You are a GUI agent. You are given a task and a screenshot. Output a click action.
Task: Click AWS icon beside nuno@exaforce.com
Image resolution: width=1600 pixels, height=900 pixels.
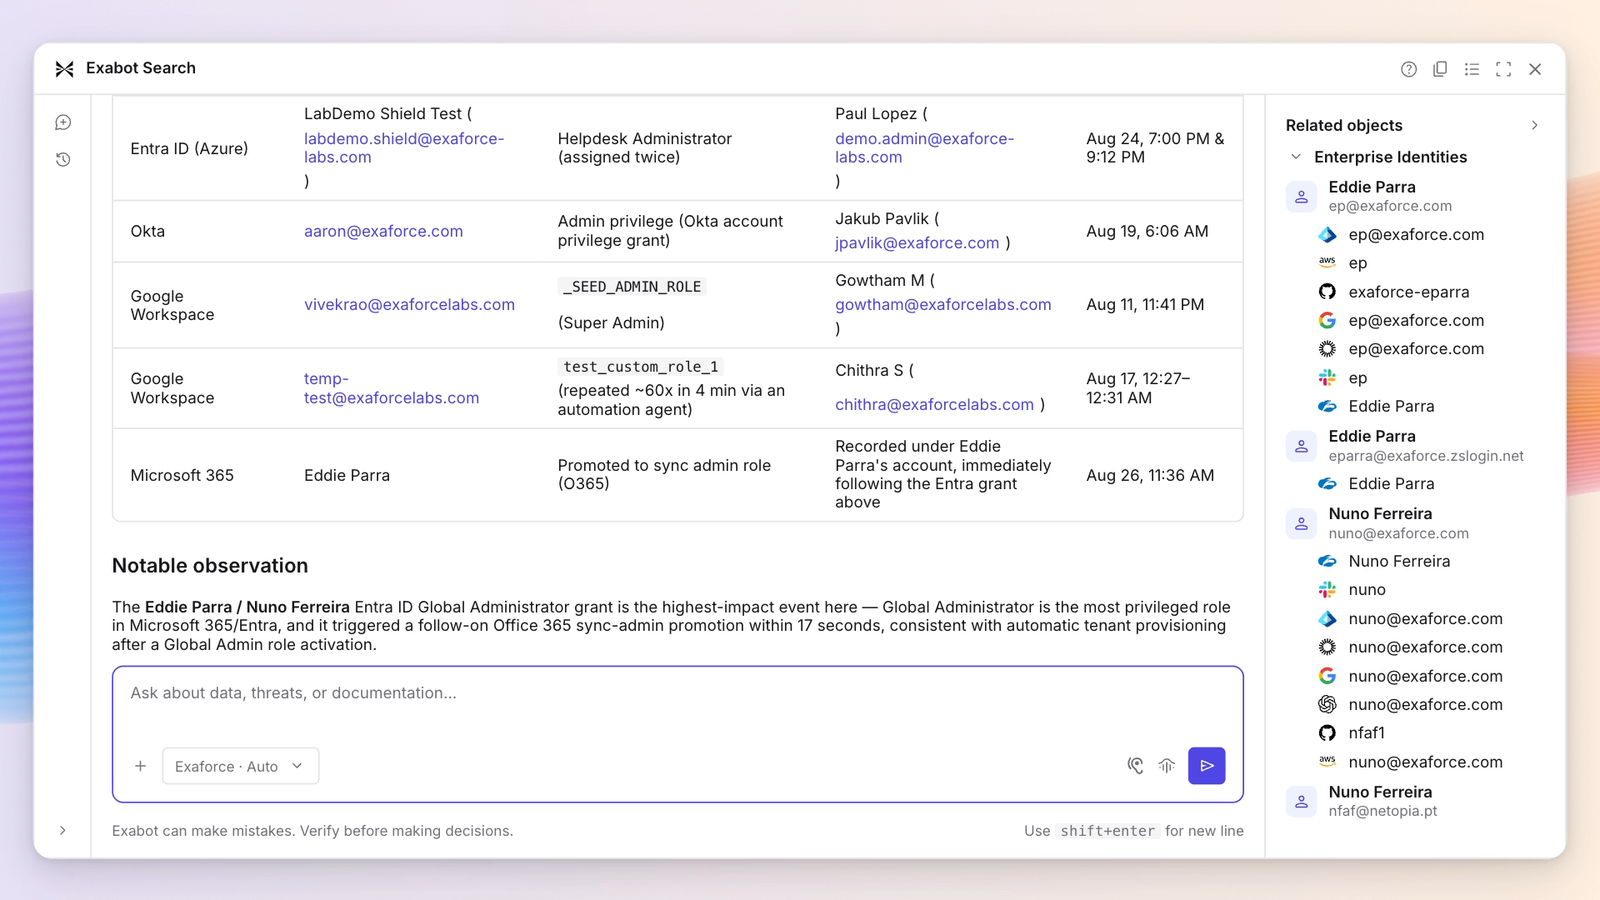[1327, 762]
